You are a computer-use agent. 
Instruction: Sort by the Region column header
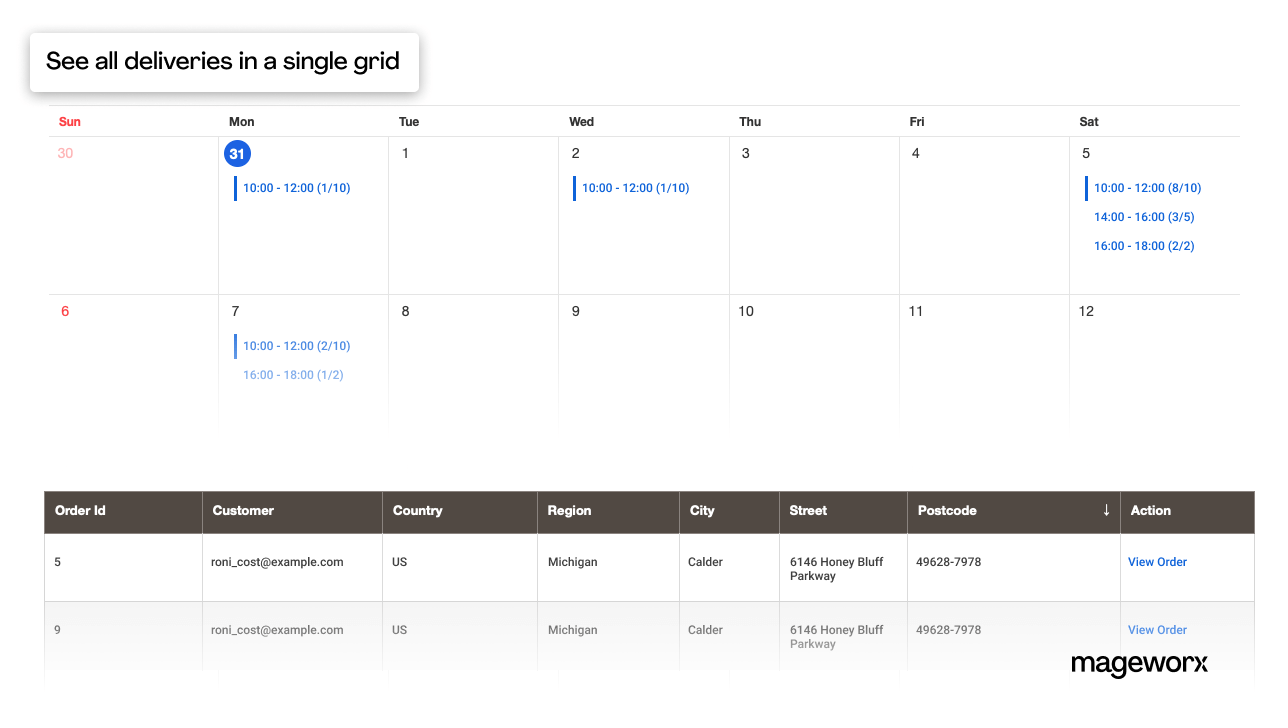(x=569, y=510)
